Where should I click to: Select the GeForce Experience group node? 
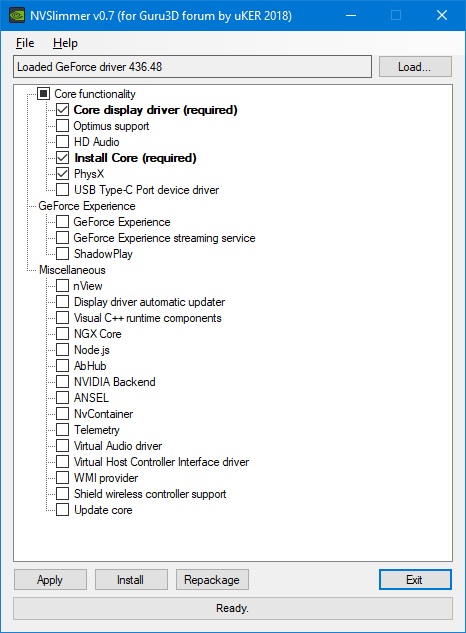pos(87,206)
